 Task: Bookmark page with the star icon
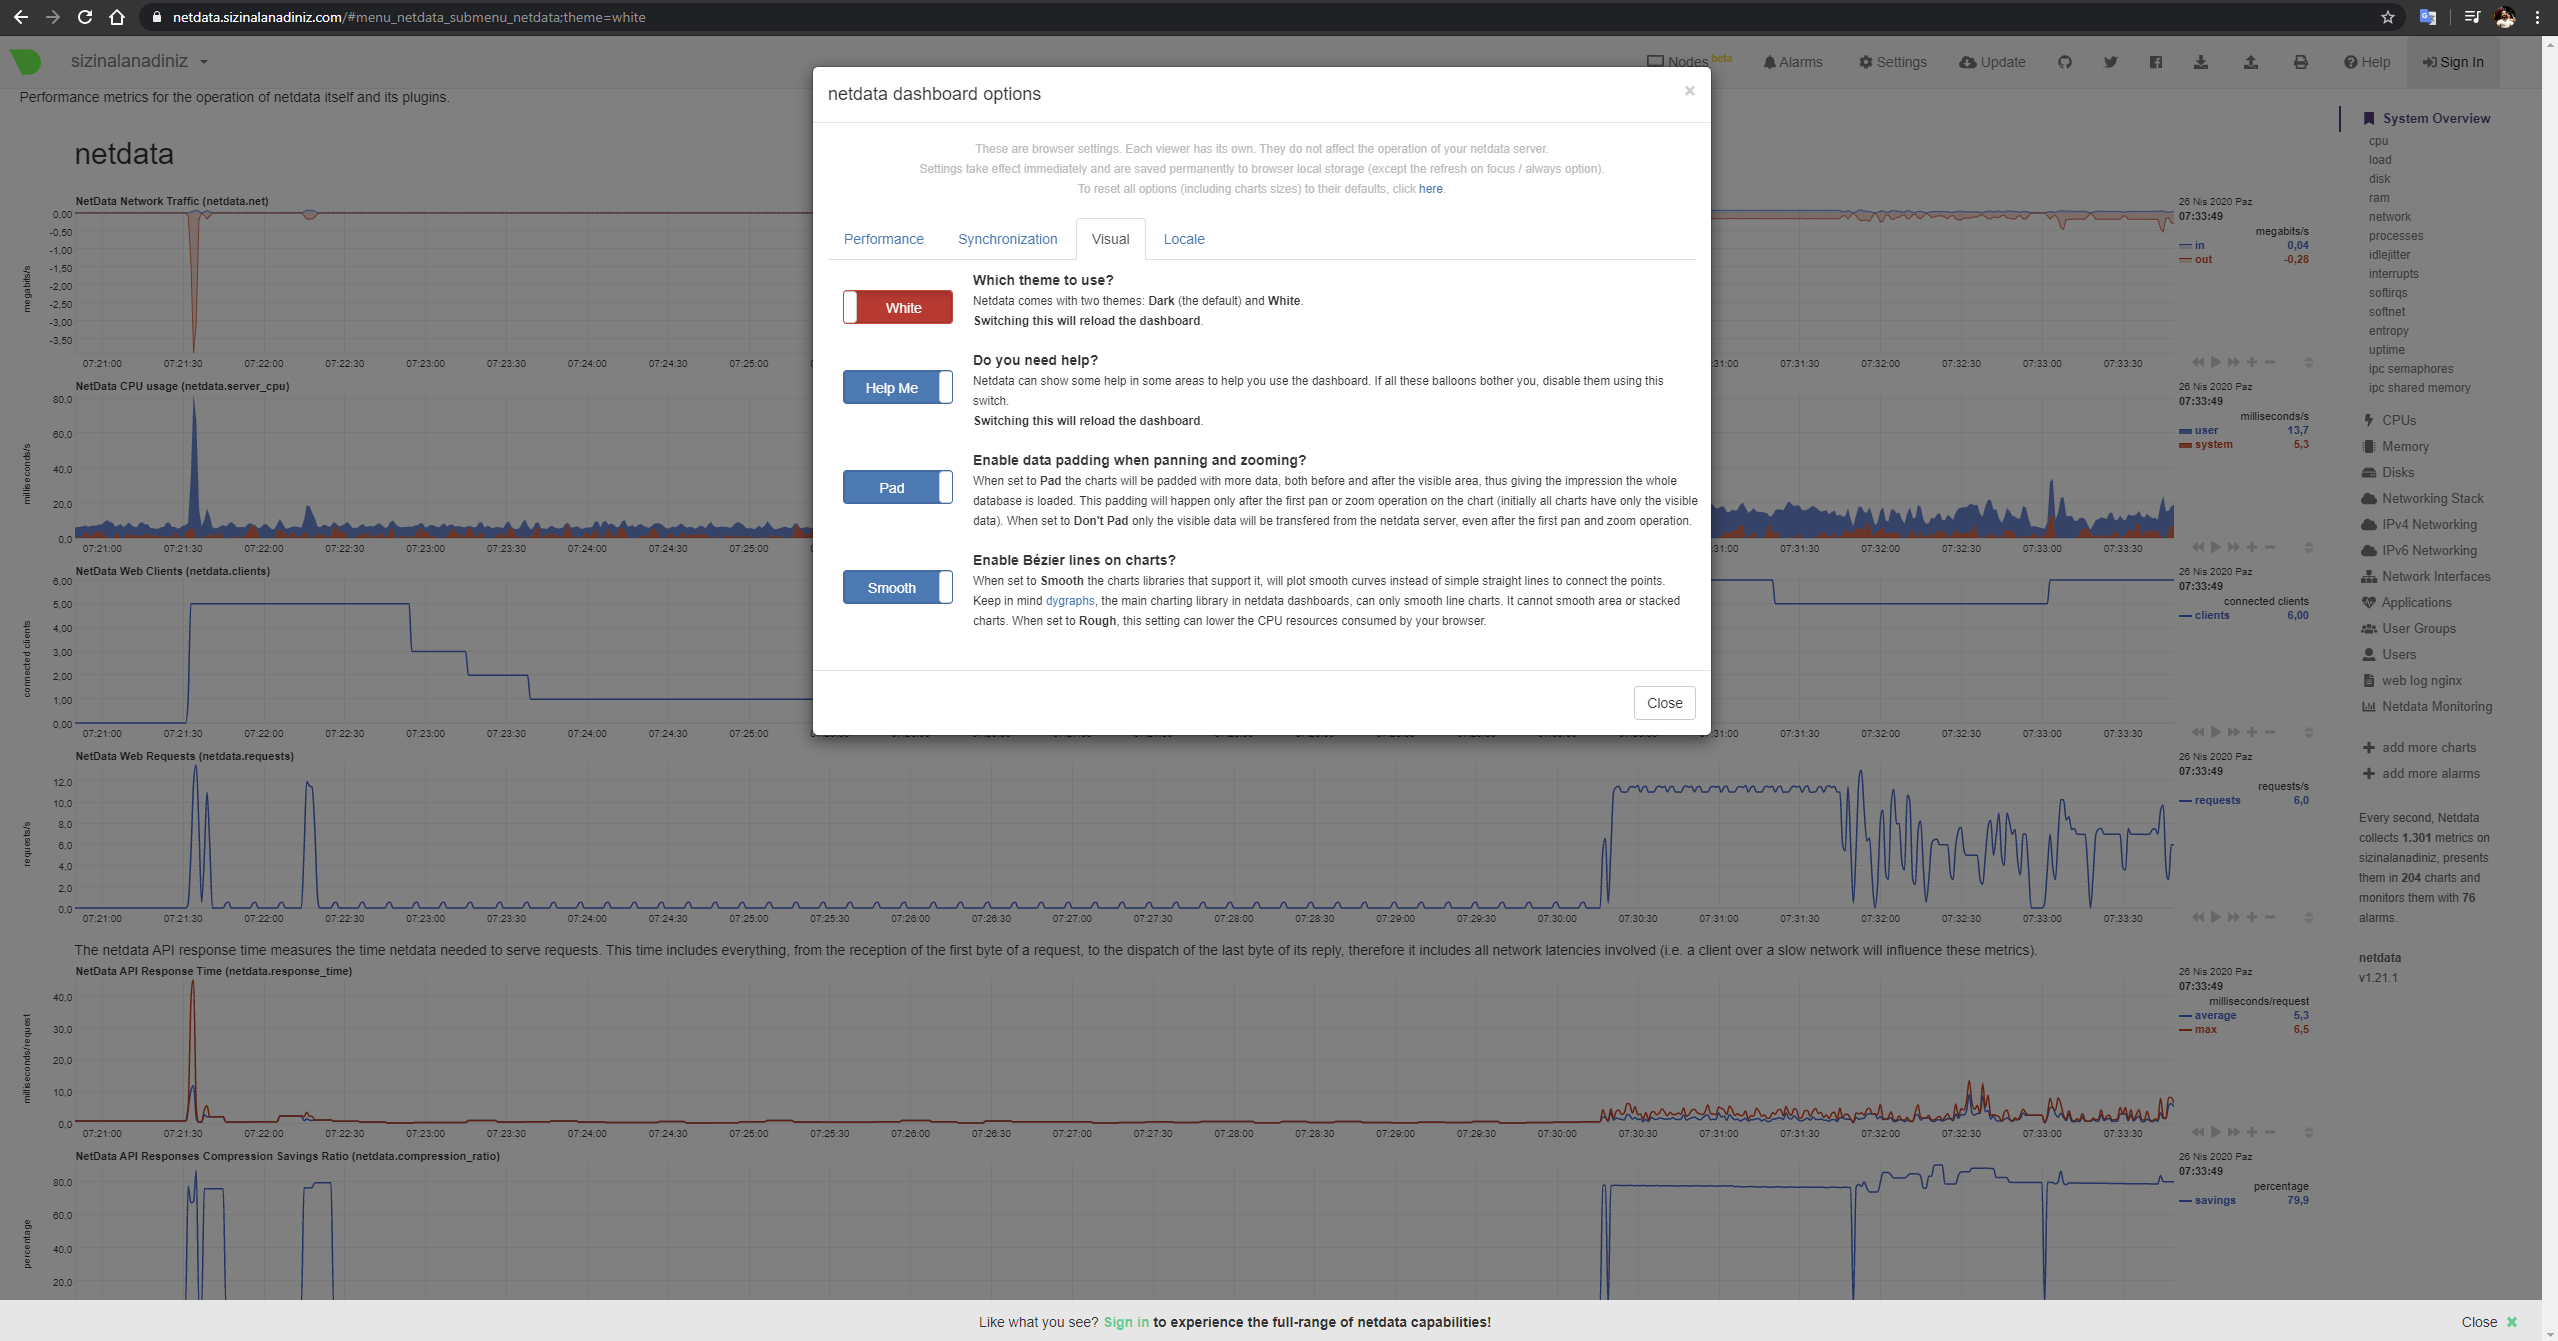[2387, 17]
